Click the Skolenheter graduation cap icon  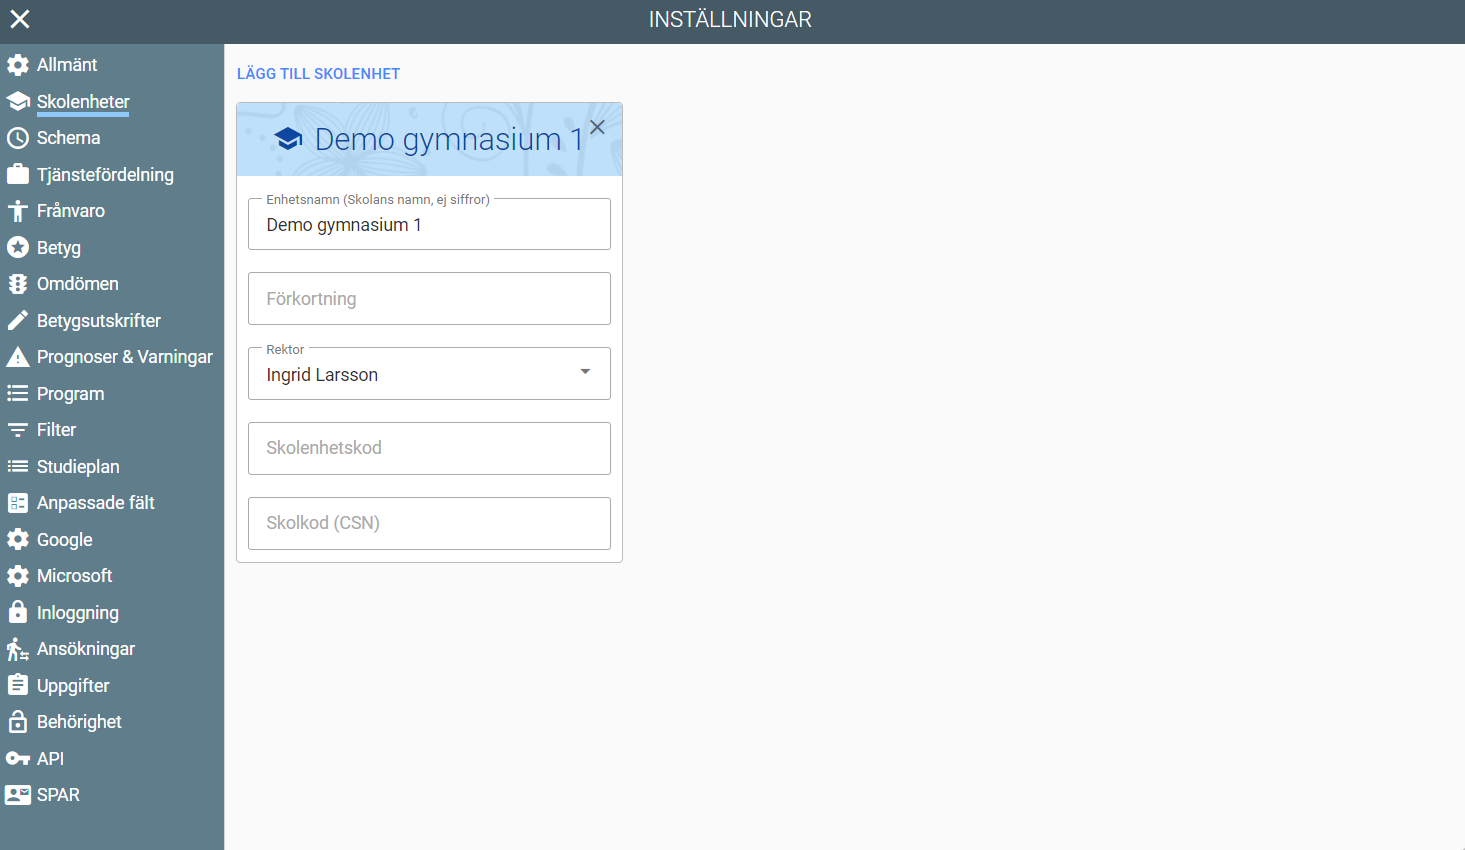pyautogui.click(x=18, y=102)
